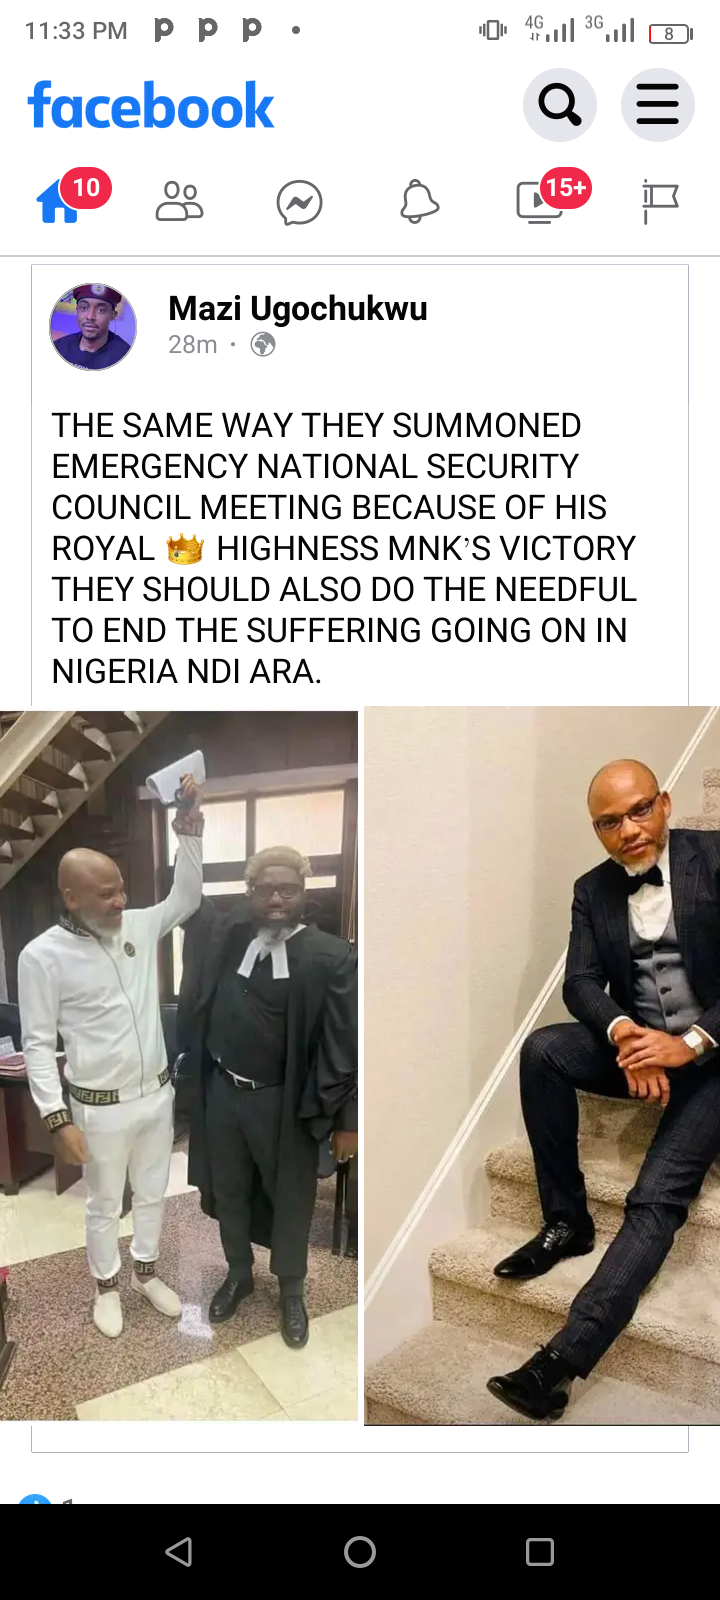Open the hamburger menu icon

[x=658, y=104]
